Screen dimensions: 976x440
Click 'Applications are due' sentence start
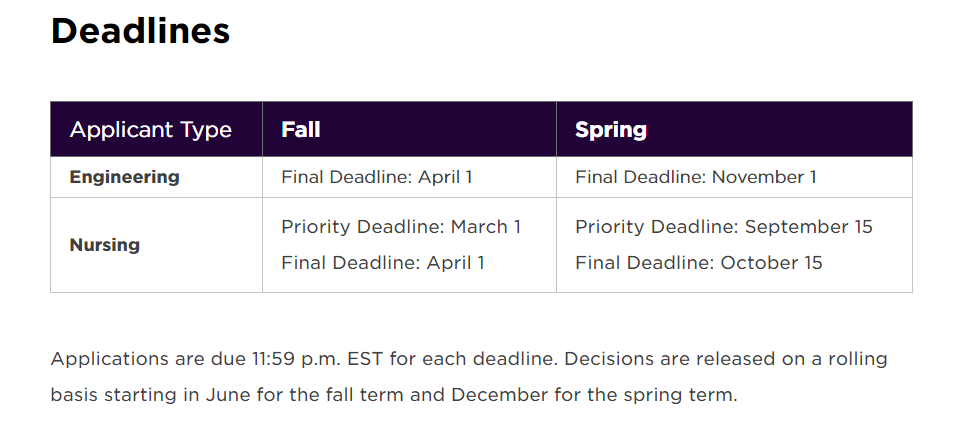point(149,359)
